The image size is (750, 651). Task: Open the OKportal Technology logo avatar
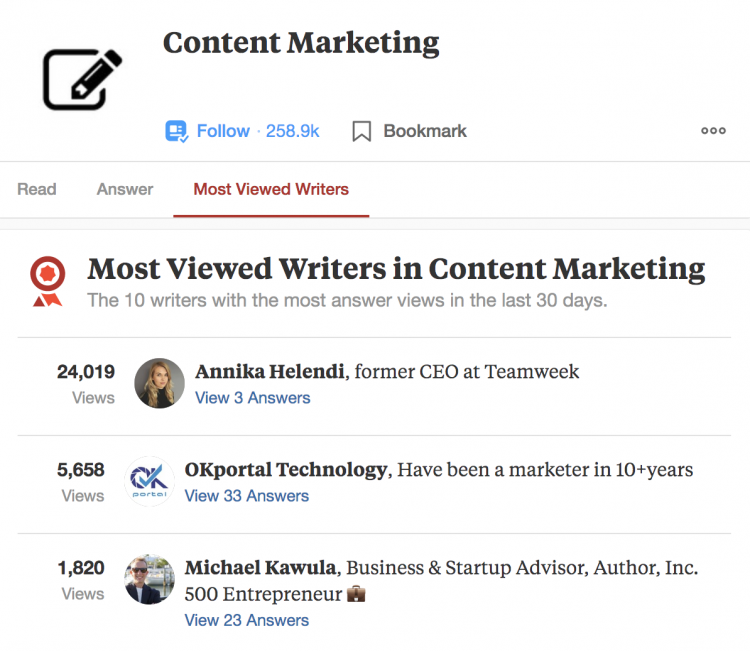pyautogui.click(x=149, y=481)
